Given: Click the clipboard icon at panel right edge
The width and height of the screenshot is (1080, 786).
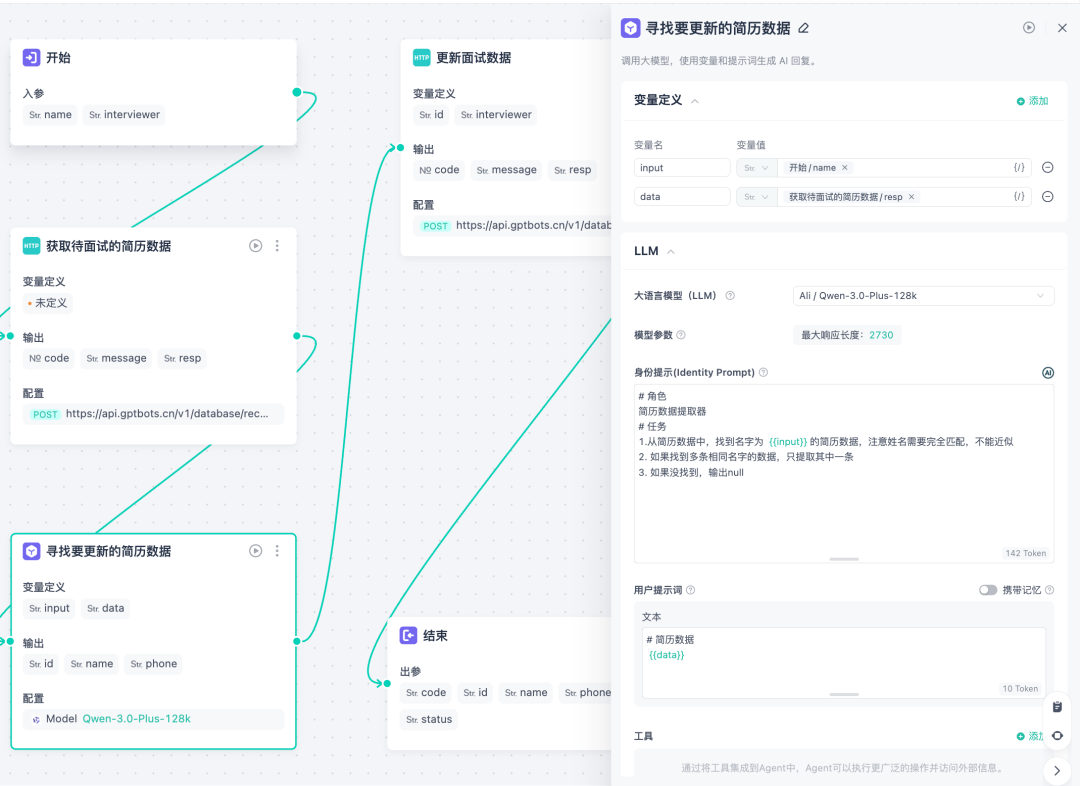Looking at the screenshot, I should (x=1057, y=707).
